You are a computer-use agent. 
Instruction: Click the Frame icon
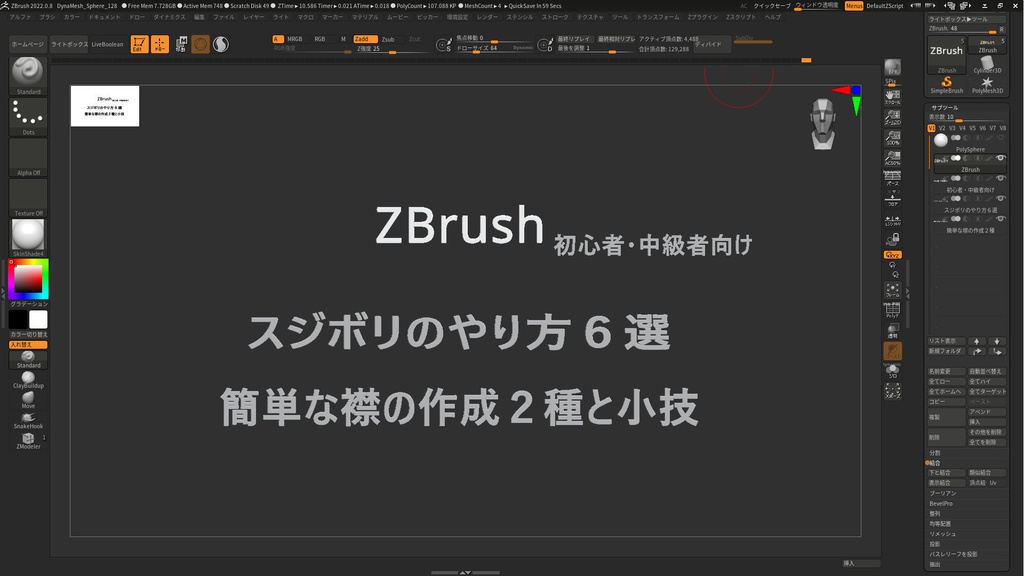point(892,290)
